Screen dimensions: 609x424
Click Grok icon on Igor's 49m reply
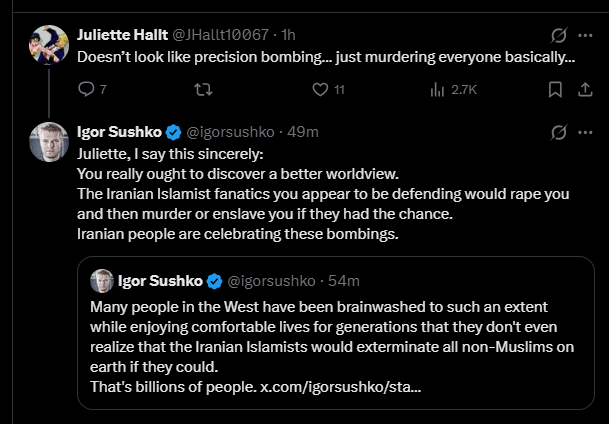coord(557,131)
